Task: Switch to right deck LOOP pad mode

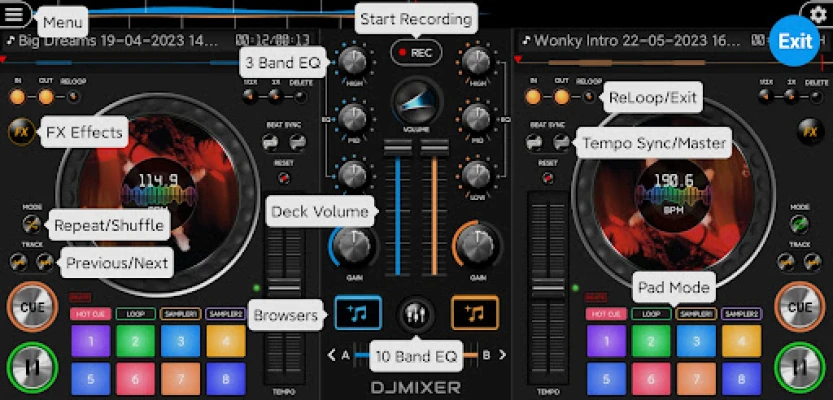Action: [x=651, y=314]
